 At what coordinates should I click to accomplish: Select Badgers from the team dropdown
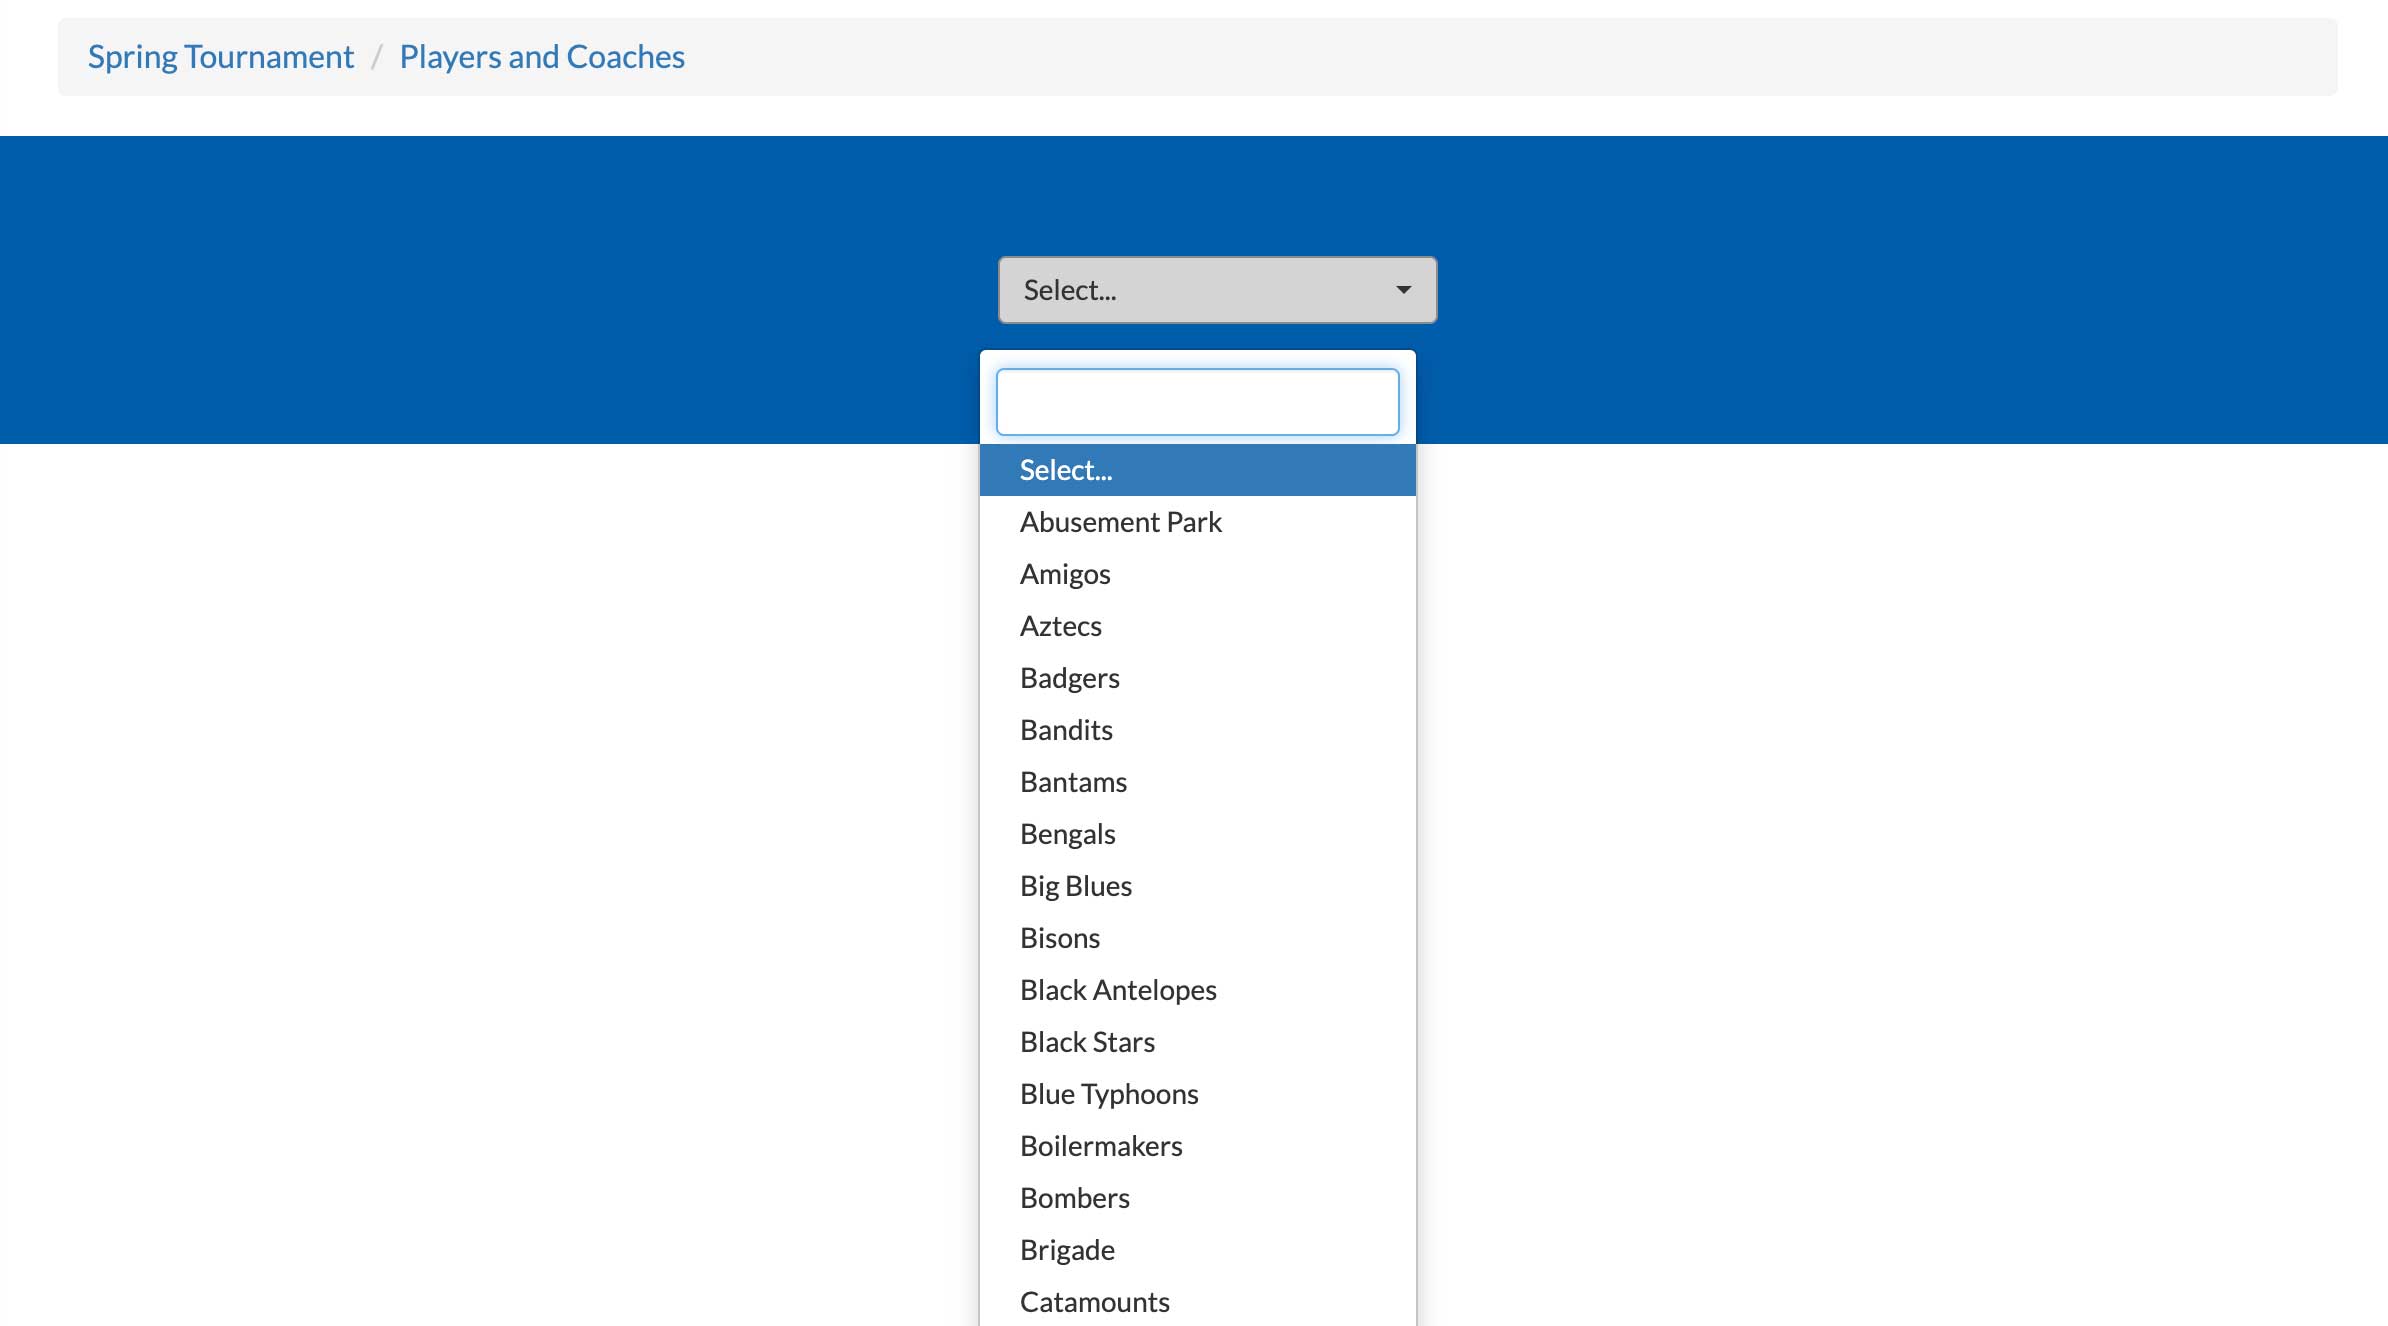click(1069, 676)
